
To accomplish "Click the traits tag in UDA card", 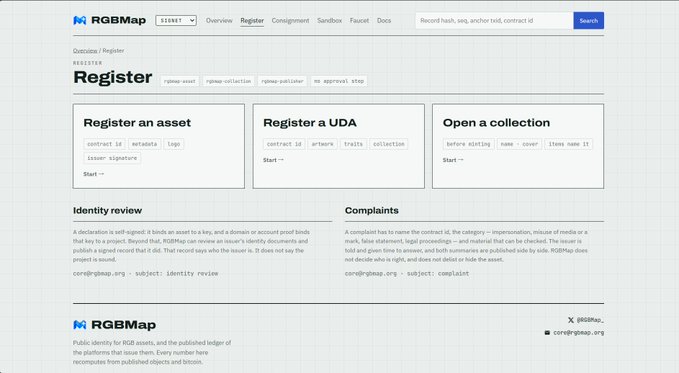I will pyautogui.click(x=353, y=144).
